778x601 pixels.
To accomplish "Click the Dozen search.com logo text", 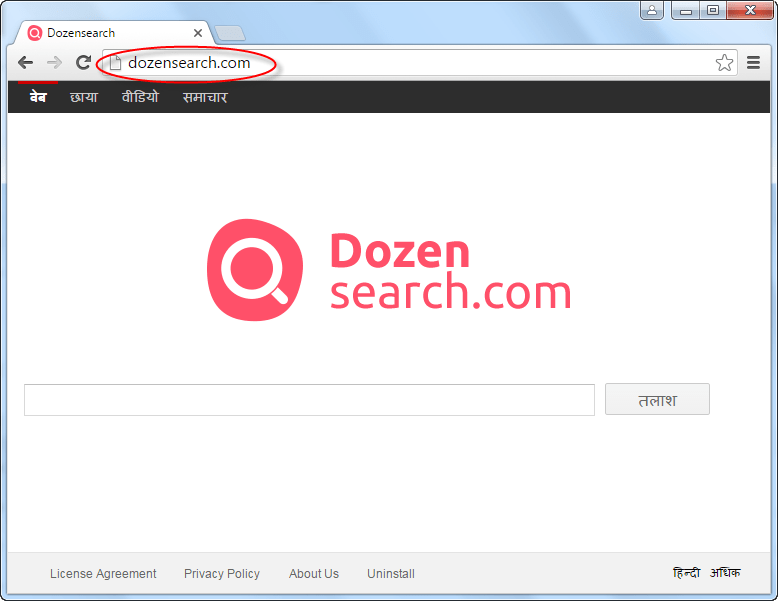I will coord(450,271).
